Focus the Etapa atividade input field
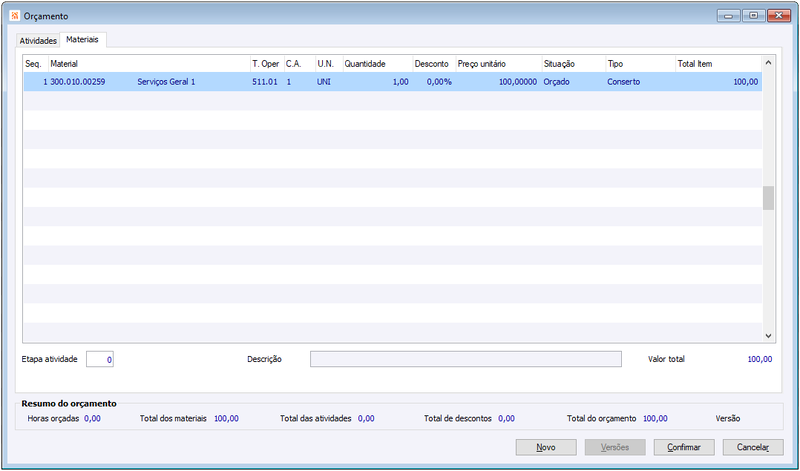The width and height of the screenshot is (800, 471). click(x=100, y=359)
